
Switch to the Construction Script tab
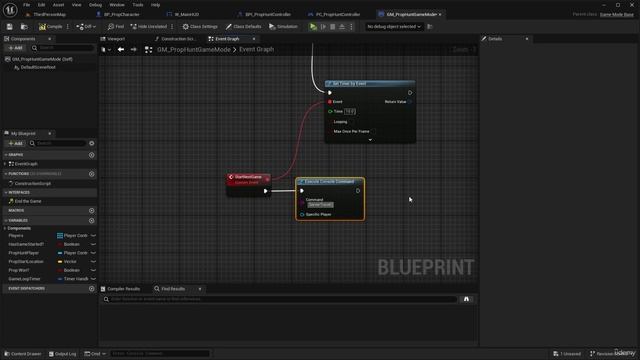point(177,39)
